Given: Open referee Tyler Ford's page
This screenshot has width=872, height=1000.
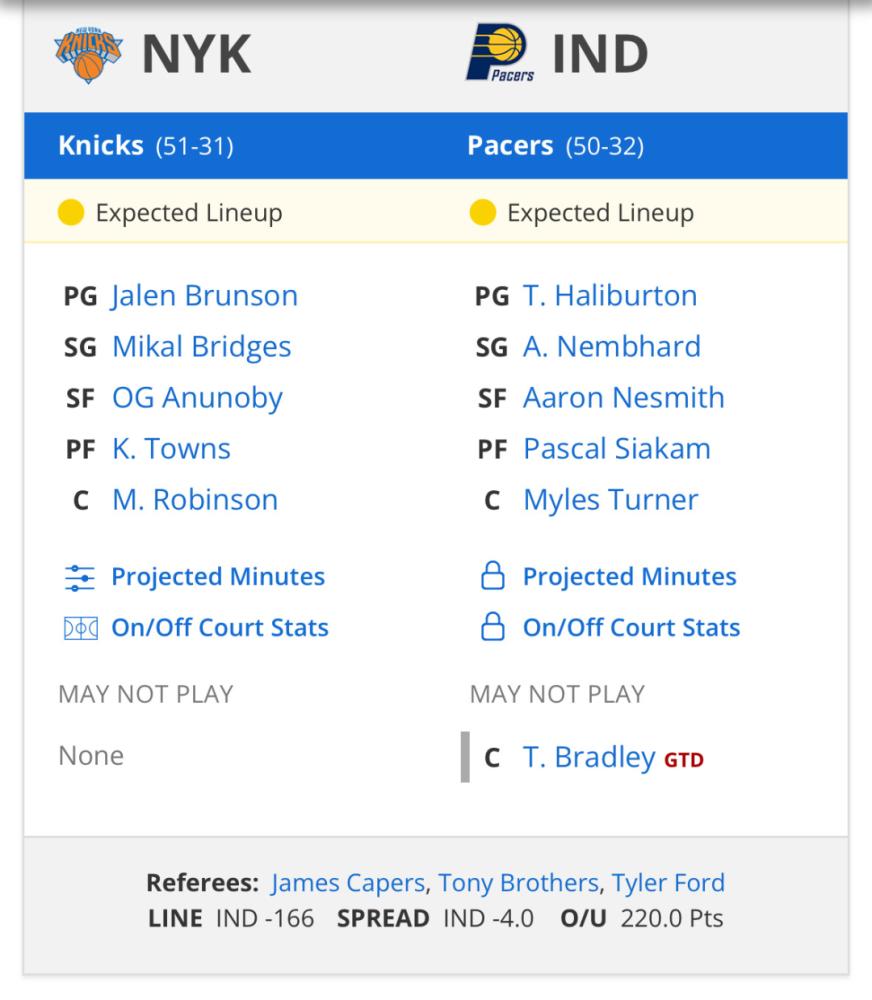Looking at the screenshot, I should coord(668,883).
